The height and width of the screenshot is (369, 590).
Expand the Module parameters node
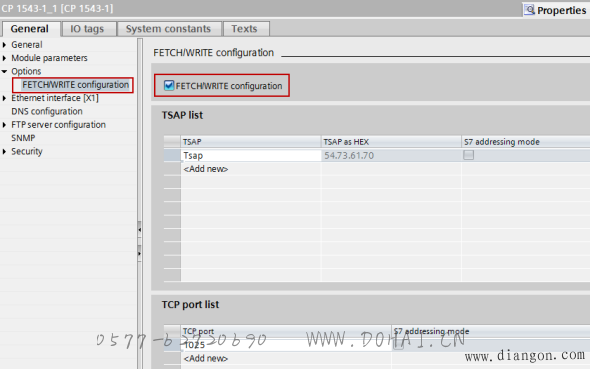(5, 58)
